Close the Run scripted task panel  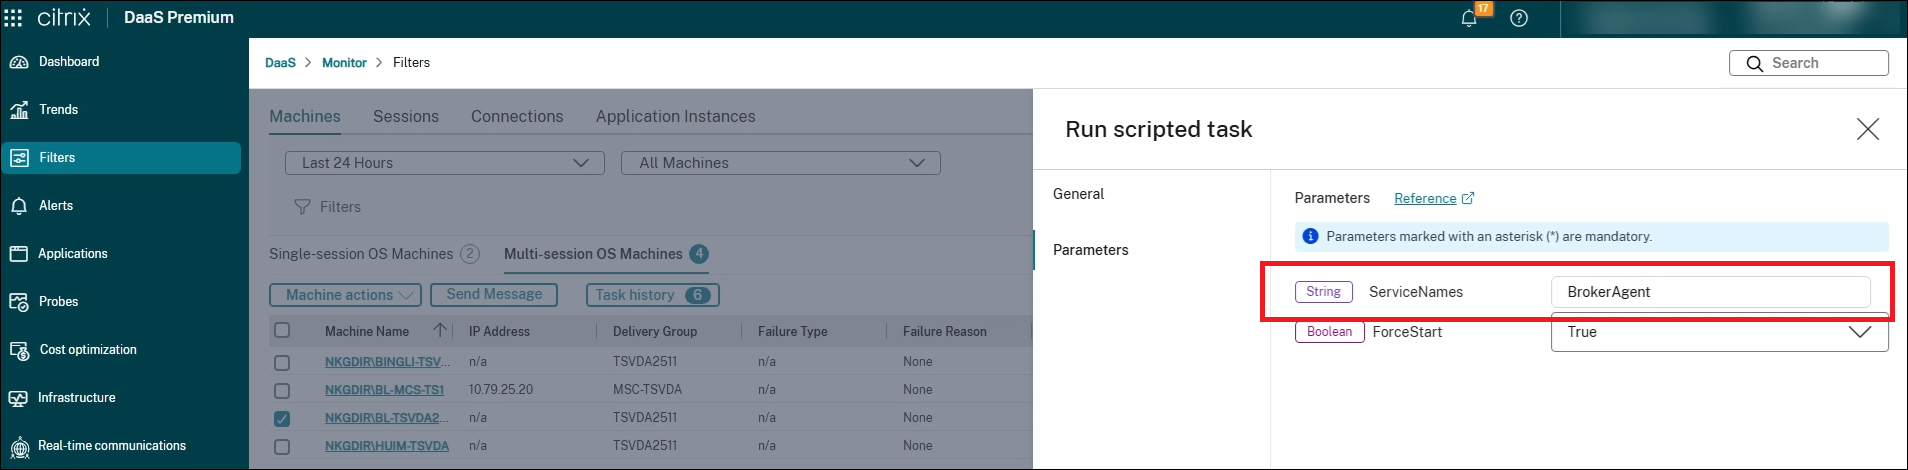(x=1868, y=129)
